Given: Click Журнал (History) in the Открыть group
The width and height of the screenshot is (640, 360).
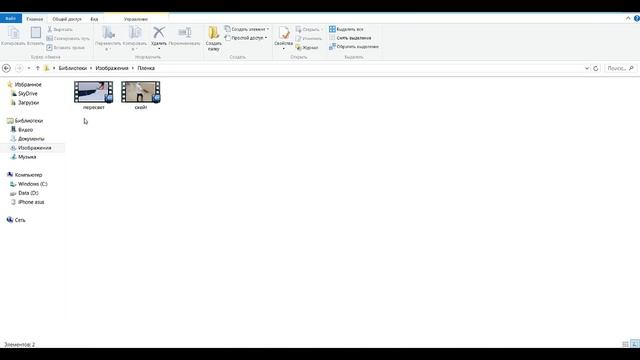Looking at the screenshot, I should click(x=307, y=47).
